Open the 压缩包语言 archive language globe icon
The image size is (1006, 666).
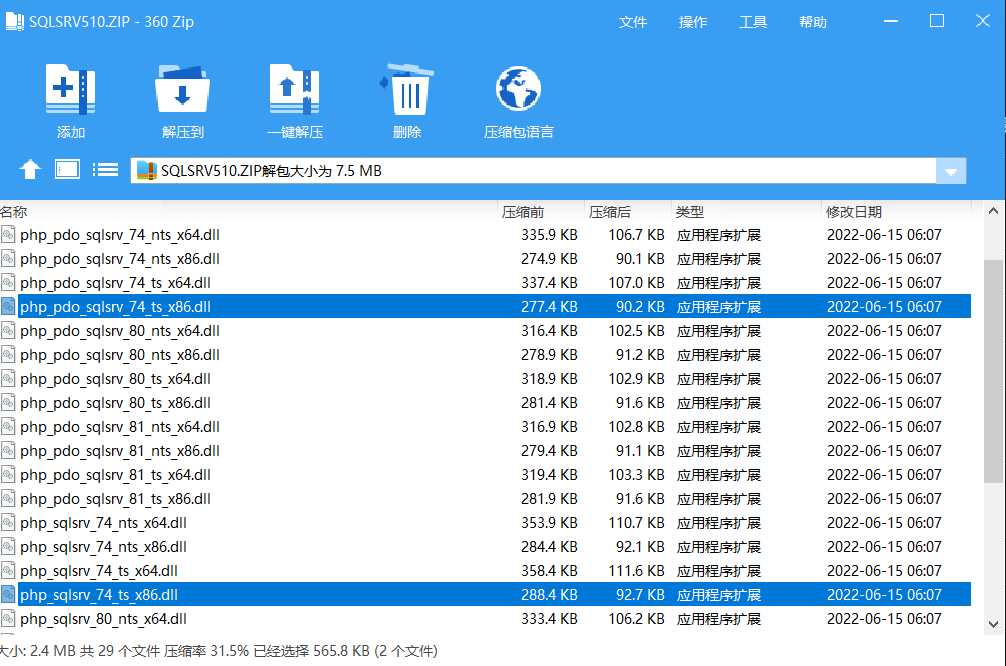(x=518, y=92)
